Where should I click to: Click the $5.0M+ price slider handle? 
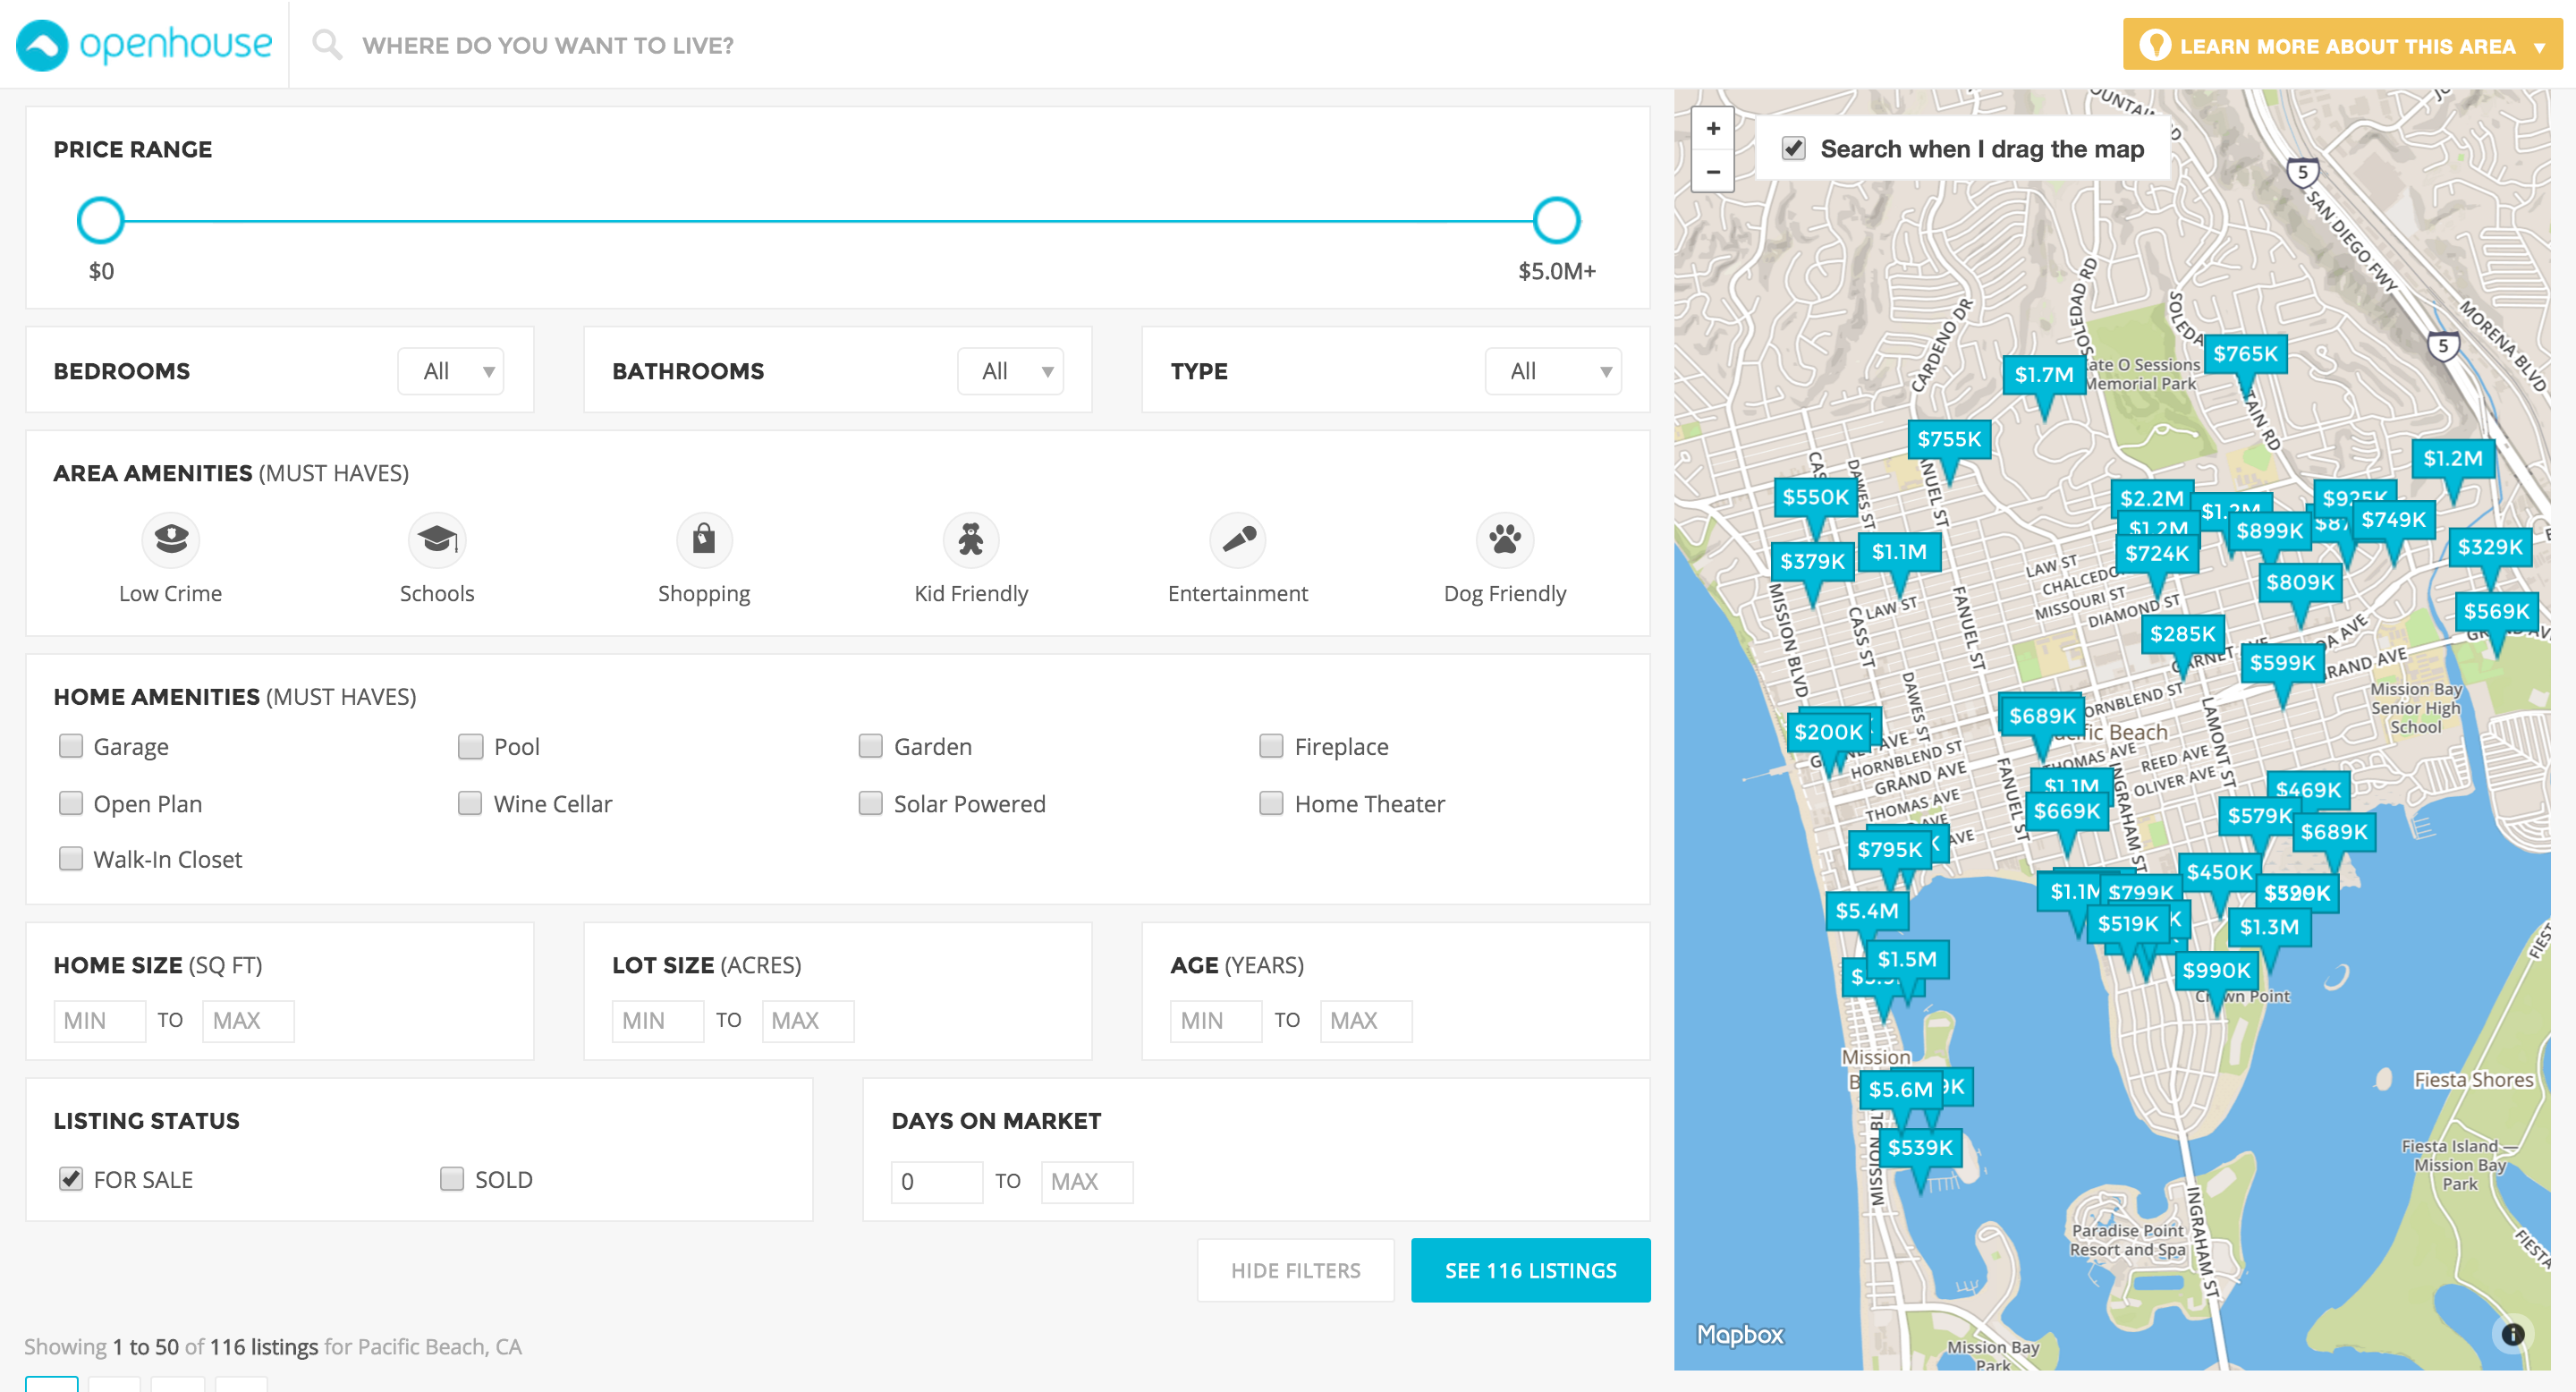tap(1556, 221)
